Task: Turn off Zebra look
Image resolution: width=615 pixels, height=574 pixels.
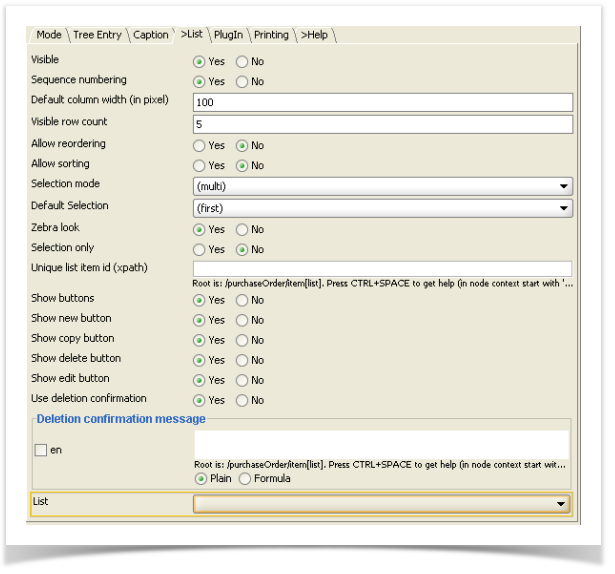Action: point(242,230)
